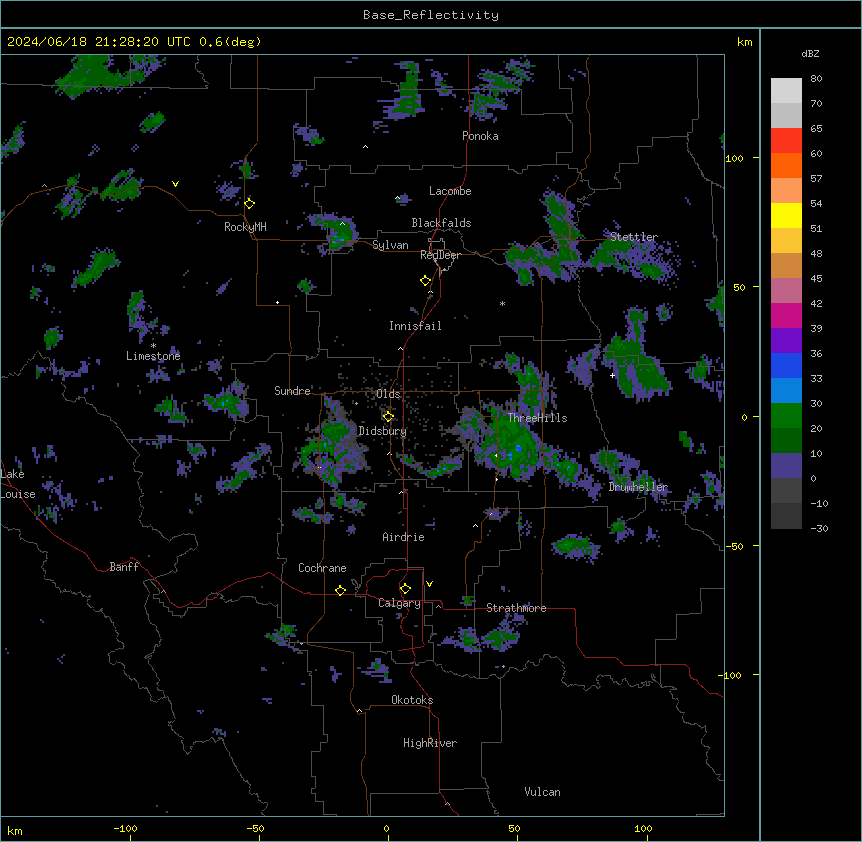This screenshot has height=842, width=862.
Task: Select the magenta 39-42 dBZ legend swatch
Action: point(786,315)
